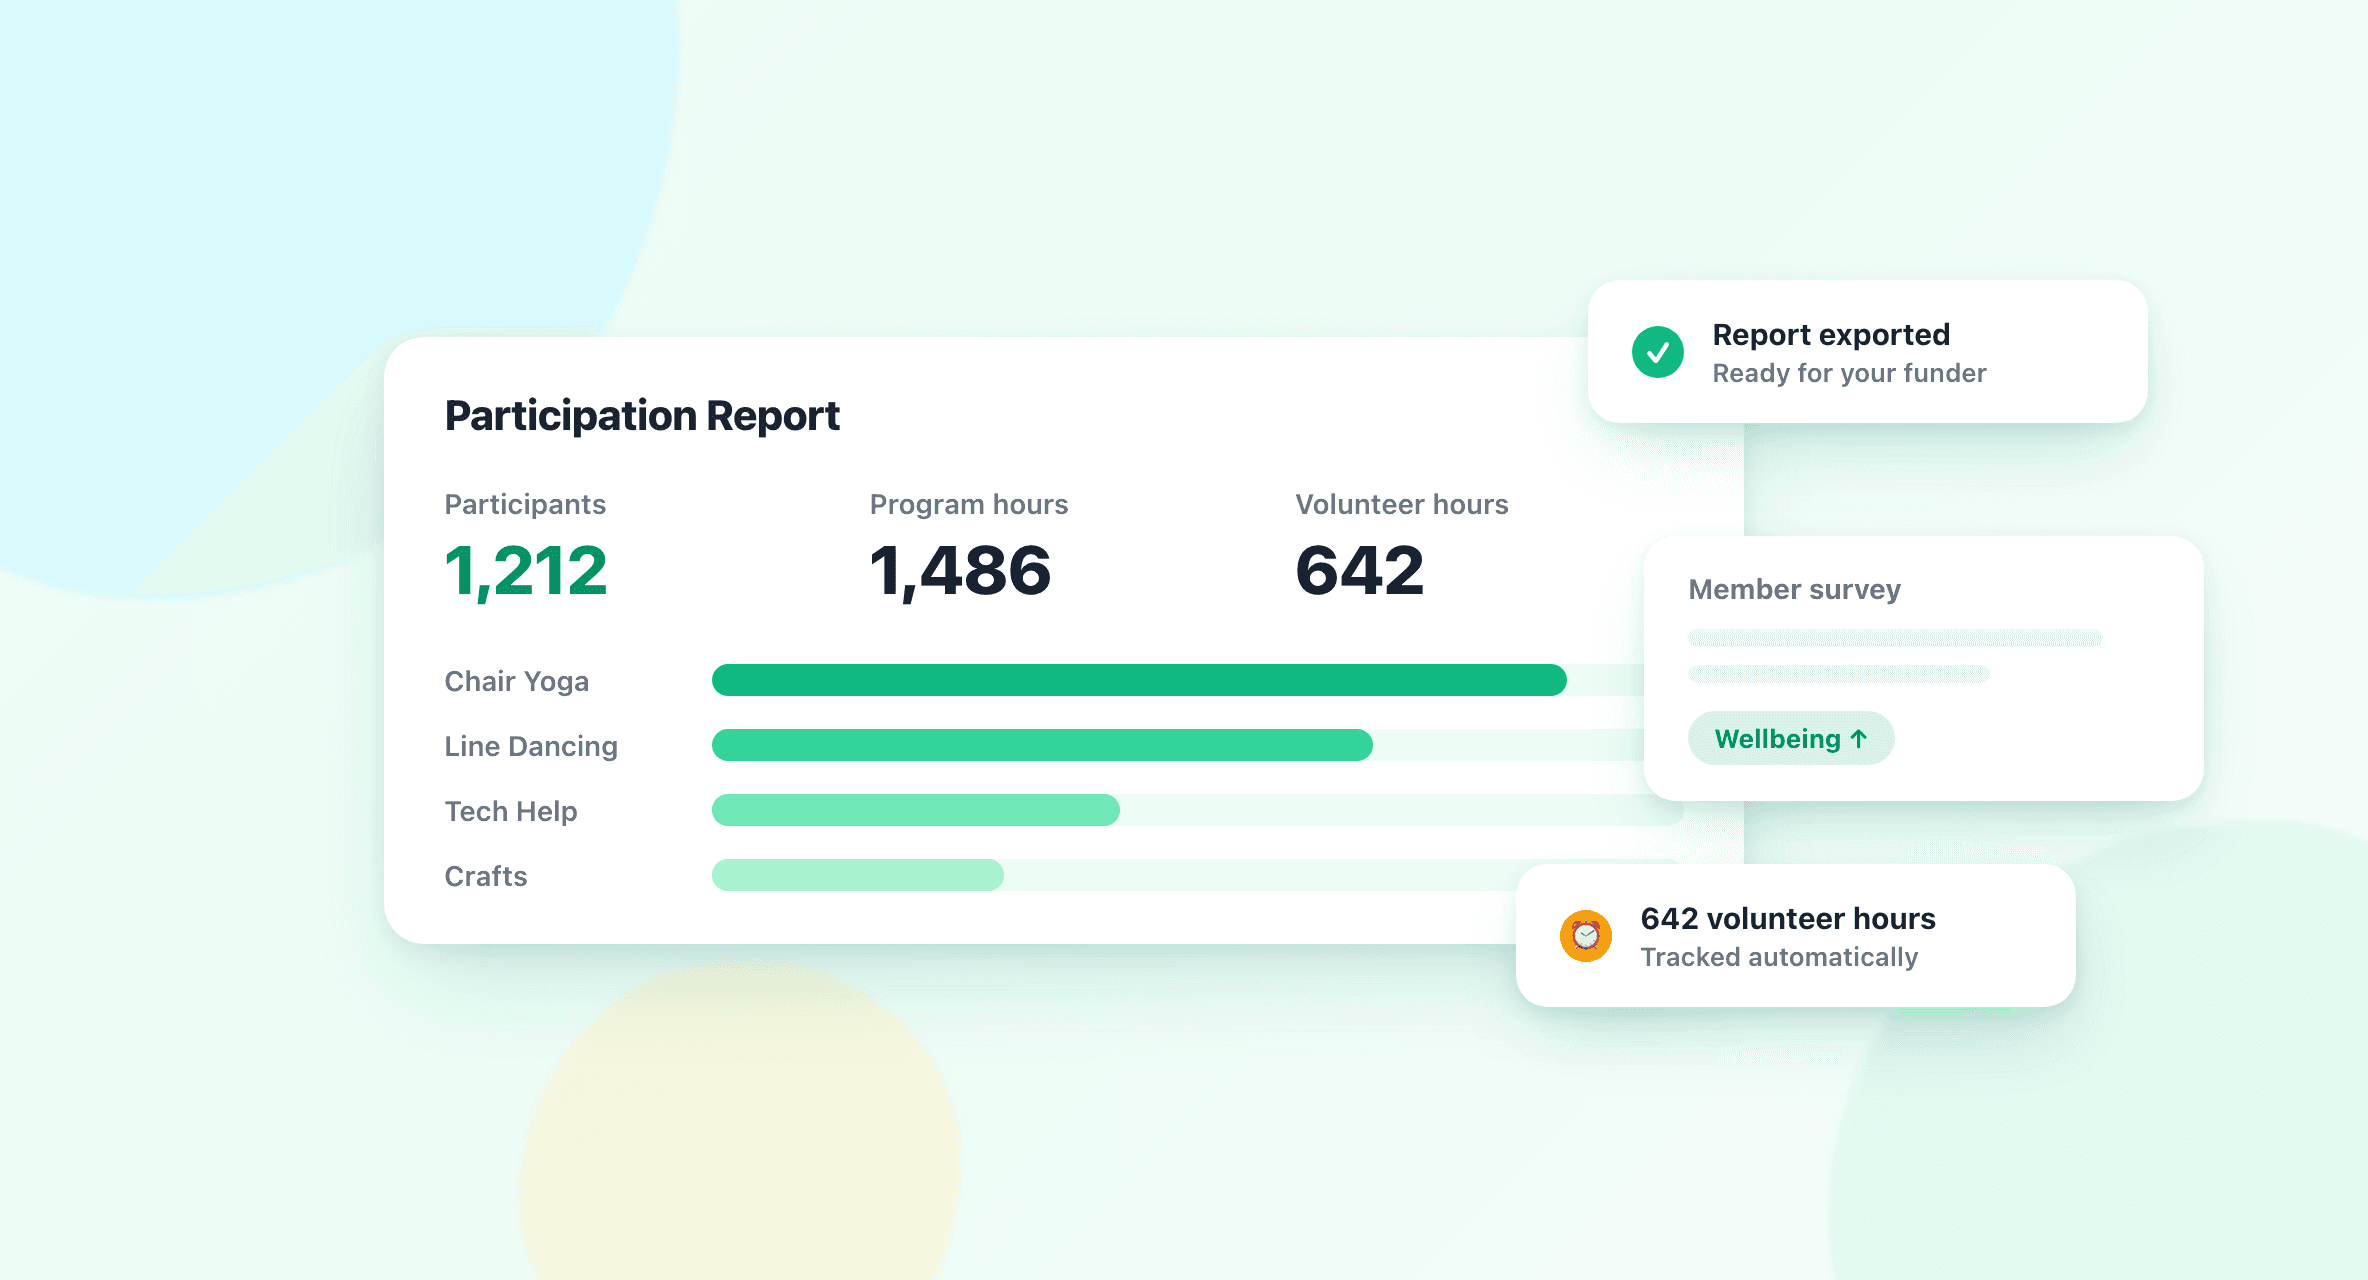Click the Tech Help progress bar
The image size is (2368, 1280).
pyautogui.click(x=916, y=810)
